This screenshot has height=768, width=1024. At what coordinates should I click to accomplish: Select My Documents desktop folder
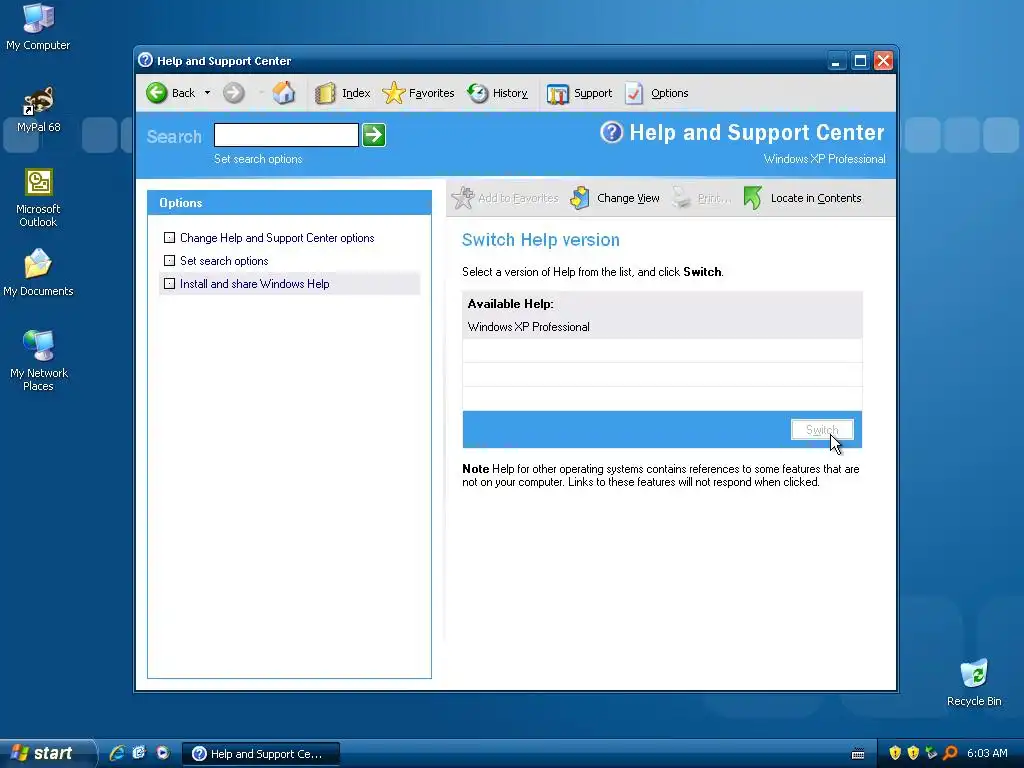click(x=38, y=273)
